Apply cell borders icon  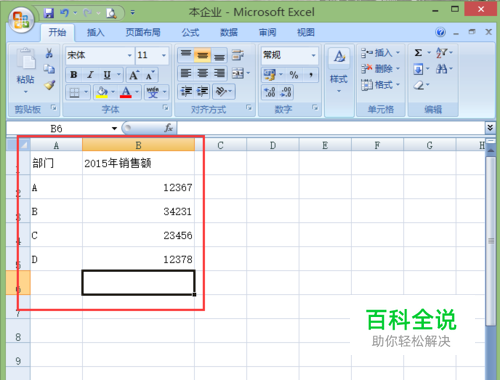point(74,92)
